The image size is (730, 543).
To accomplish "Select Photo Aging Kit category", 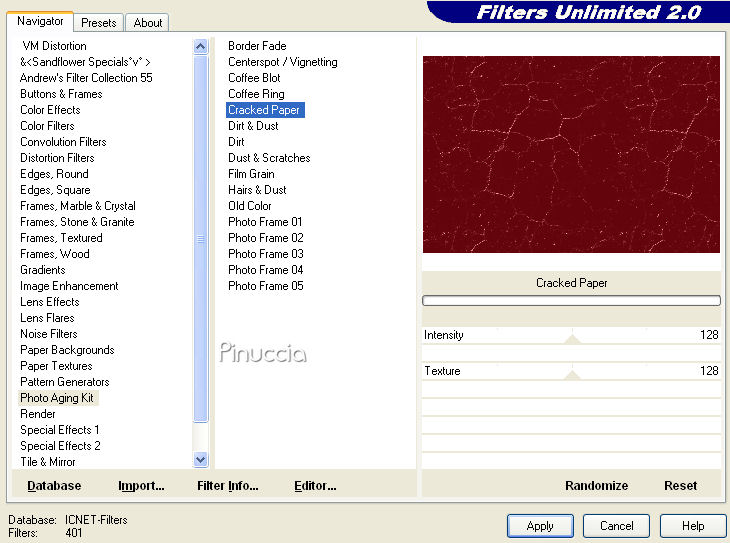I will click(x=57, y=398).
